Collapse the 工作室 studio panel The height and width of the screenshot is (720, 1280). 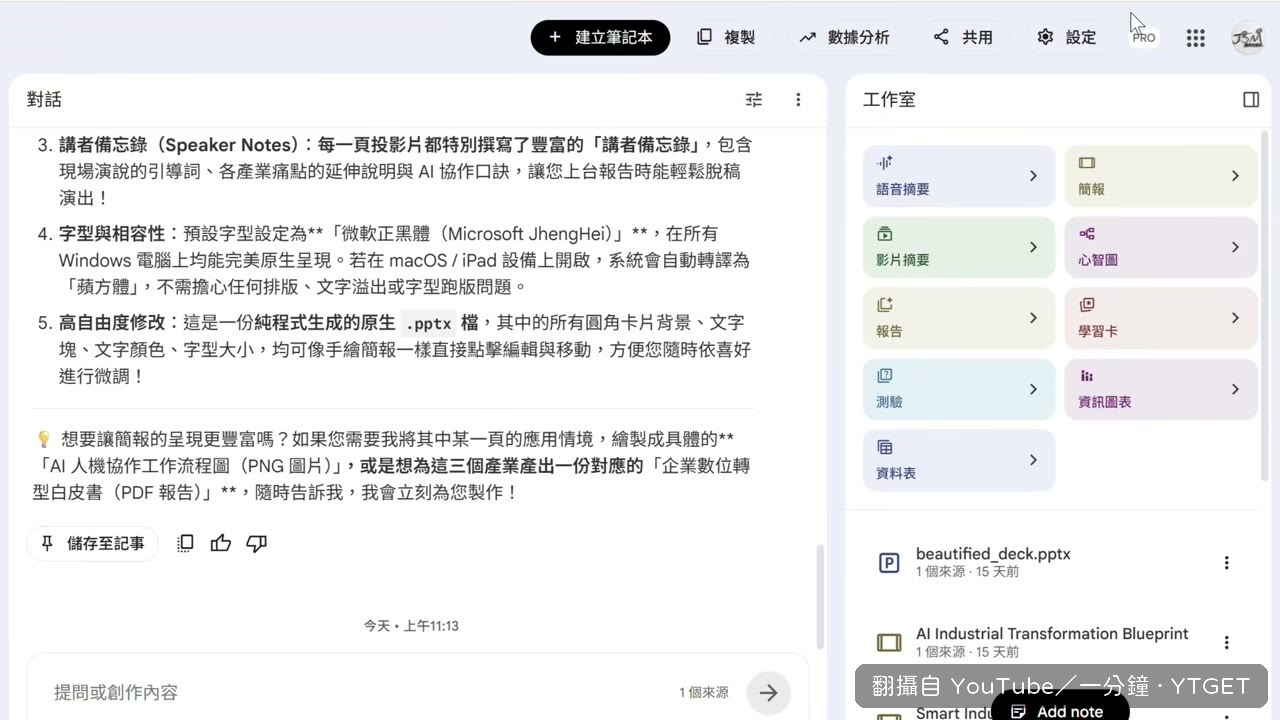pos(1251,99)
